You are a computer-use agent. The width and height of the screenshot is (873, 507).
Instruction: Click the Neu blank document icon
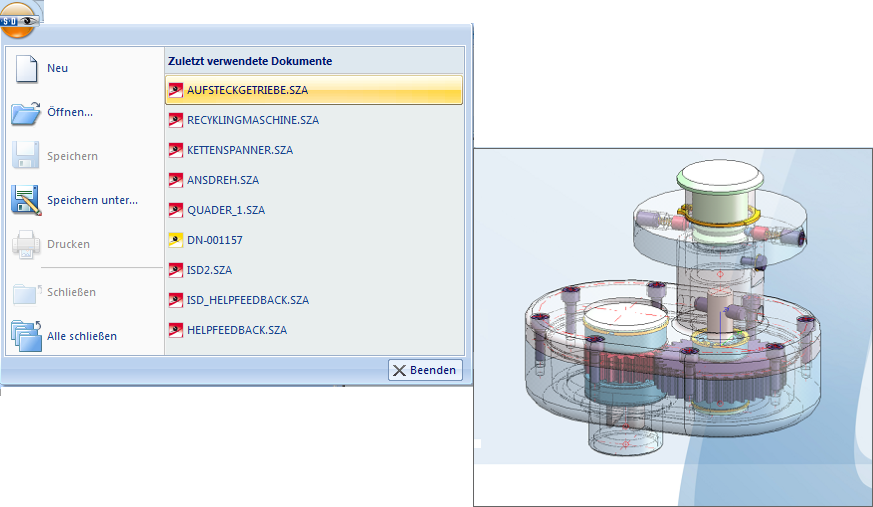click(x=26, y=69)
